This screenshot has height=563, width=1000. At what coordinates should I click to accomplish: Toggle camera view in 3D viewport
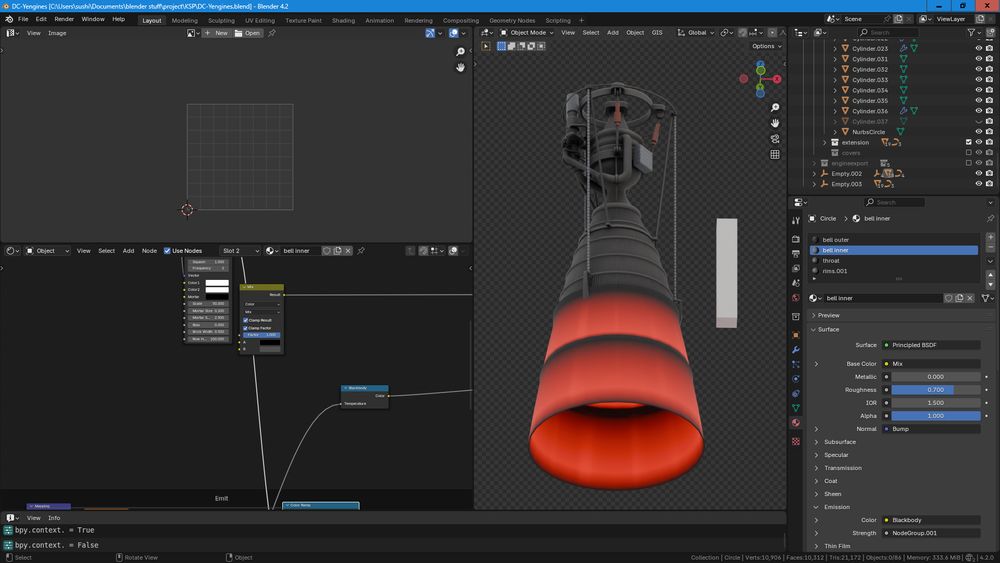(775, 139)
